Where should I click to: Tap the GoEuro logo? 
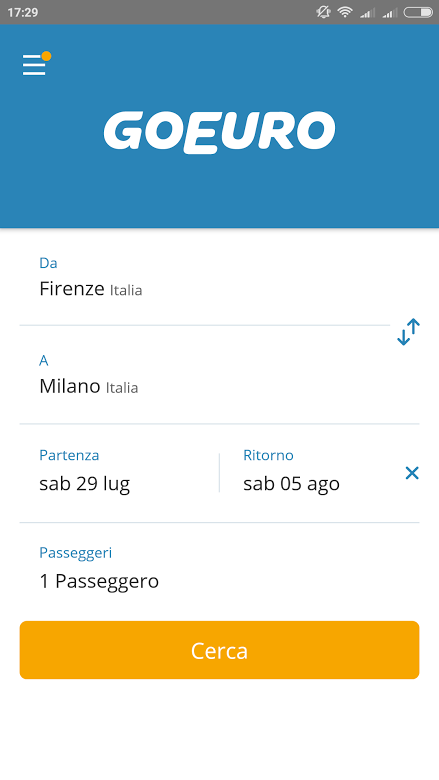[x=219, y=132]
